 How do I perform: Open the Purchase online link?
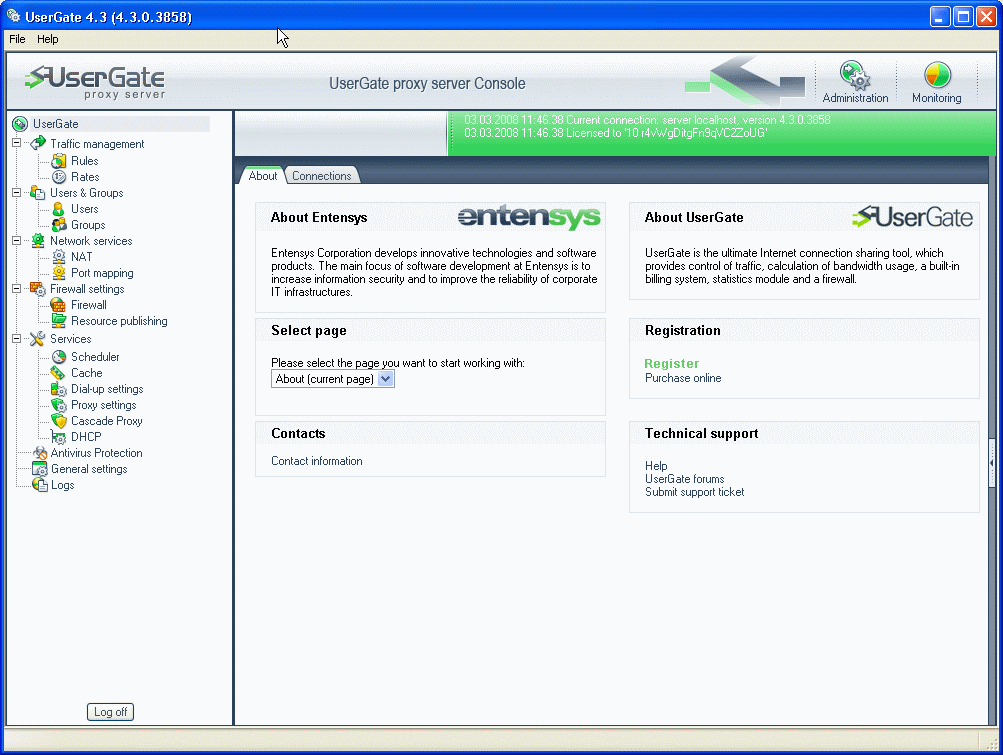(683, 378)
